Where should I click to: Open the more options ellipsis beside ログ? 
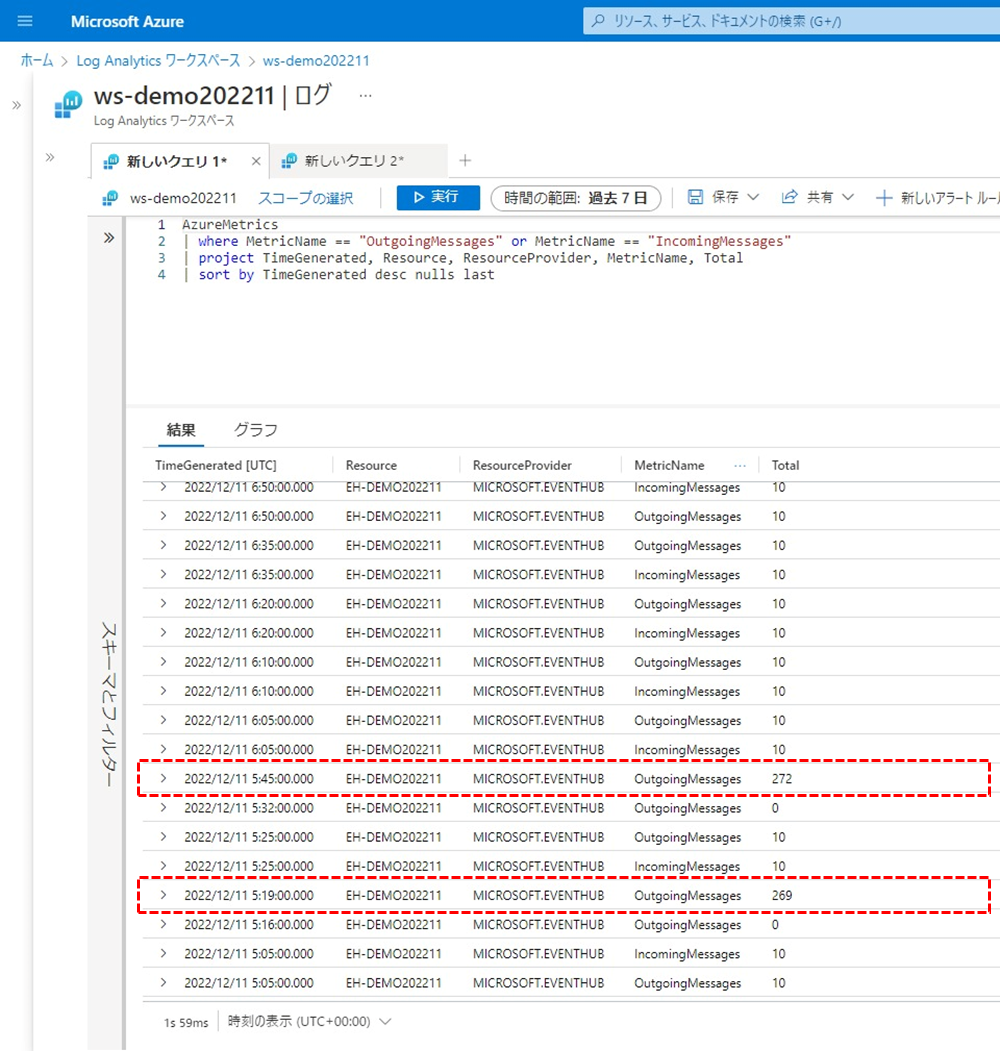click(x=365, y=96)
